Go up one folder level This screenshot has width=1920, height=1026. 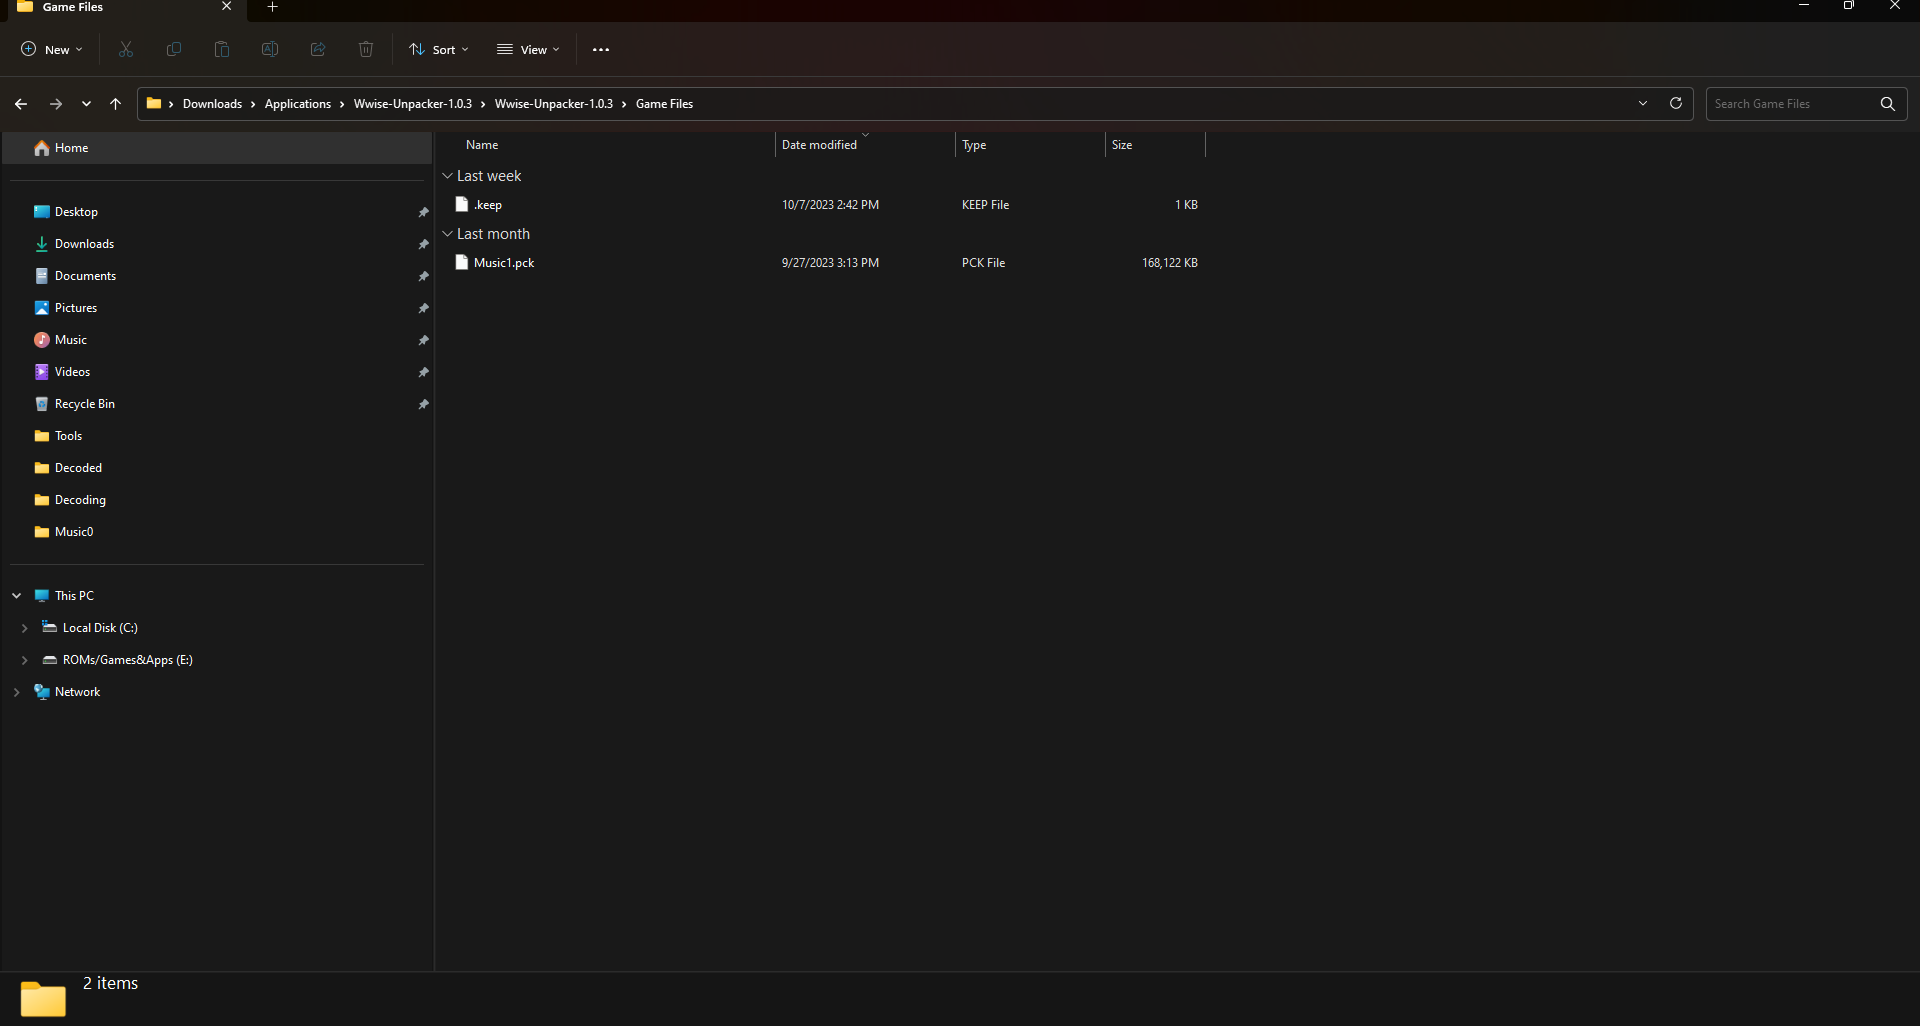(x=116, y=104)
